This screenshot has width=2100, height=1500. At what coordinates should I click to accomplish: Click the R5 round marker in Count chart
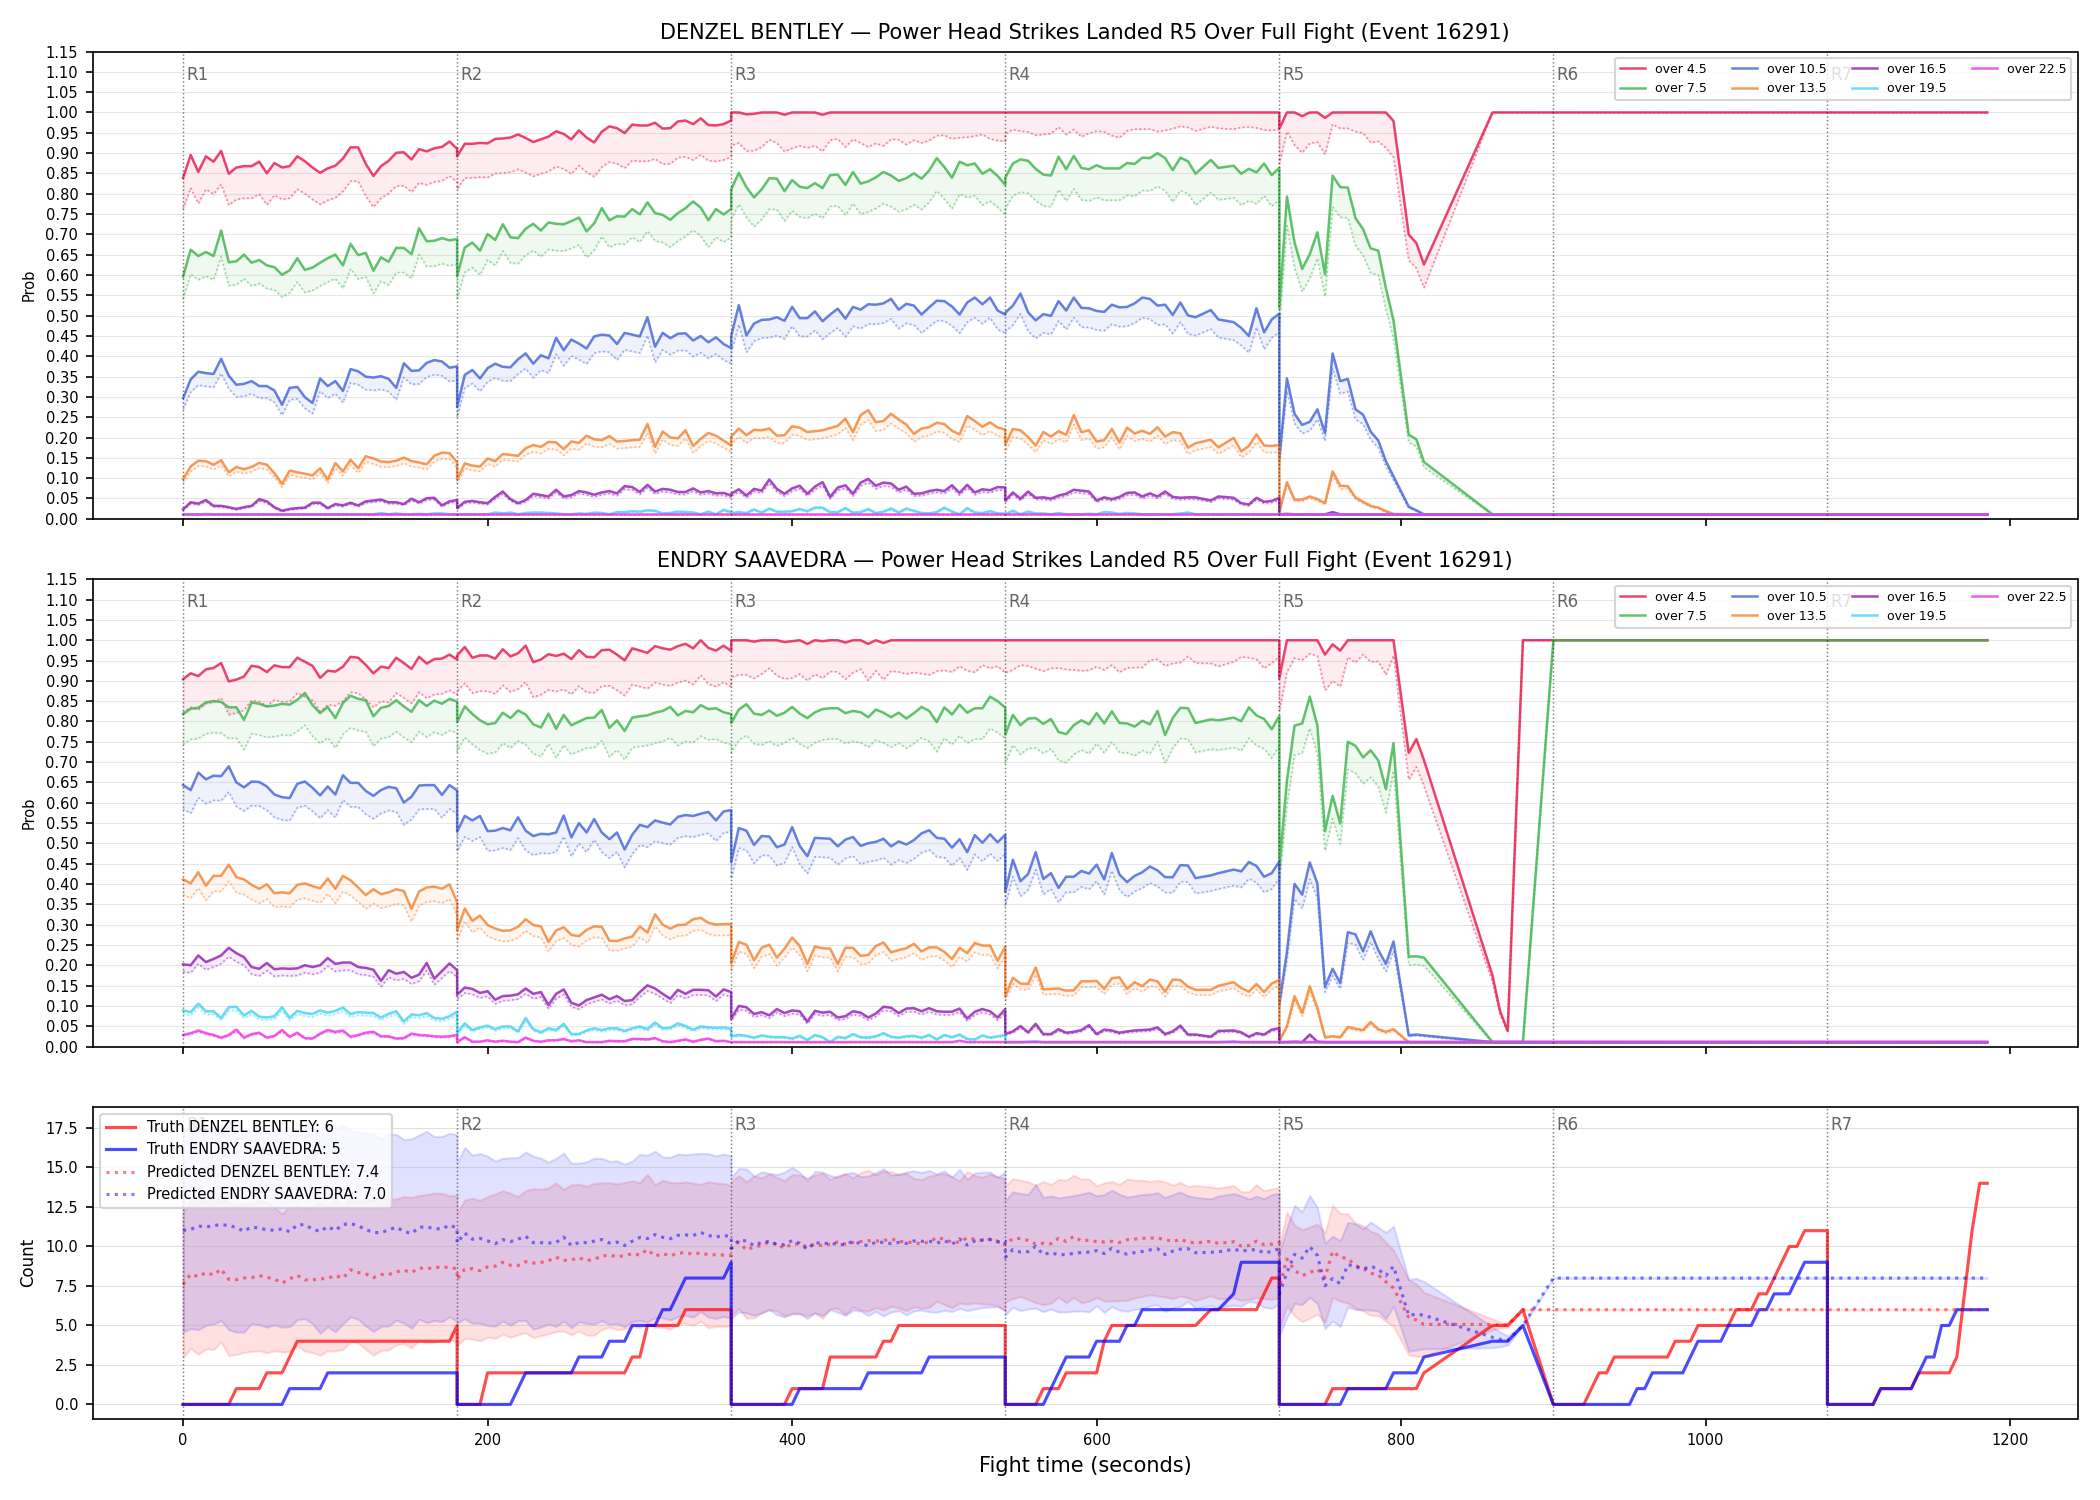pyautogui.click(x=1293, y=1124)
